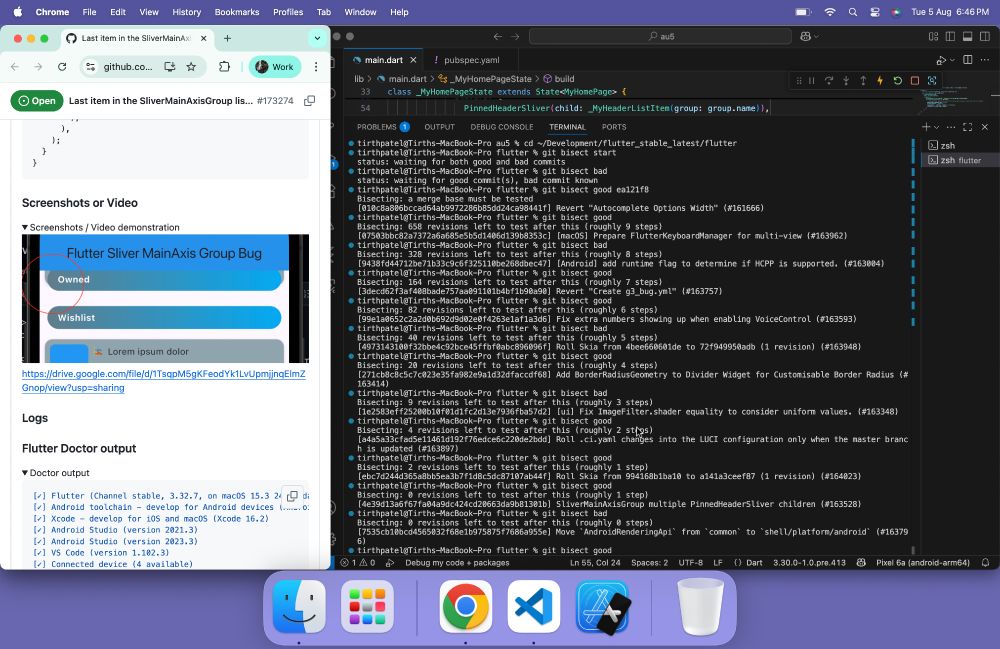Stop debugging with the red square icon
This screenshot has height=649, width=1000.
[915, 81]
